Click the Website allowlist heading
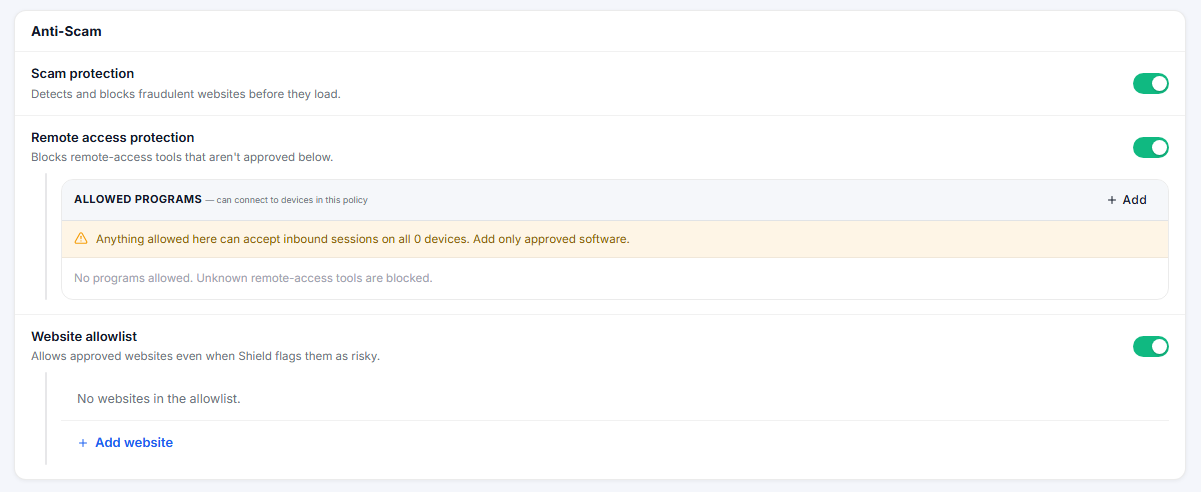The height and width of the screenshot is (492, 1201). pos(84,337)
